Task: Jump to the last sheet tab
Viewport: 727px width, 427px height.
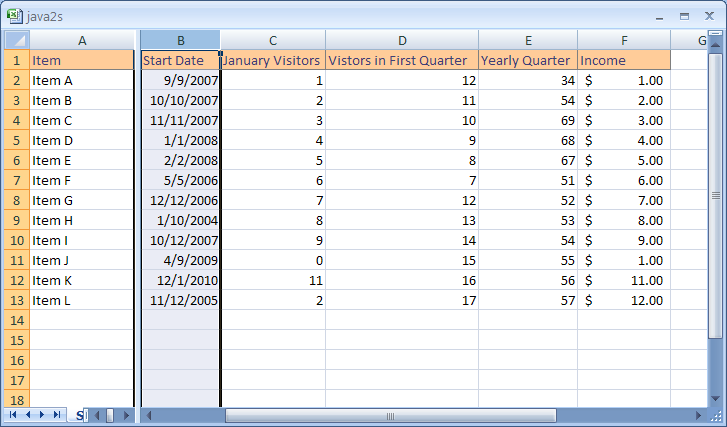Action: point(58,414)
